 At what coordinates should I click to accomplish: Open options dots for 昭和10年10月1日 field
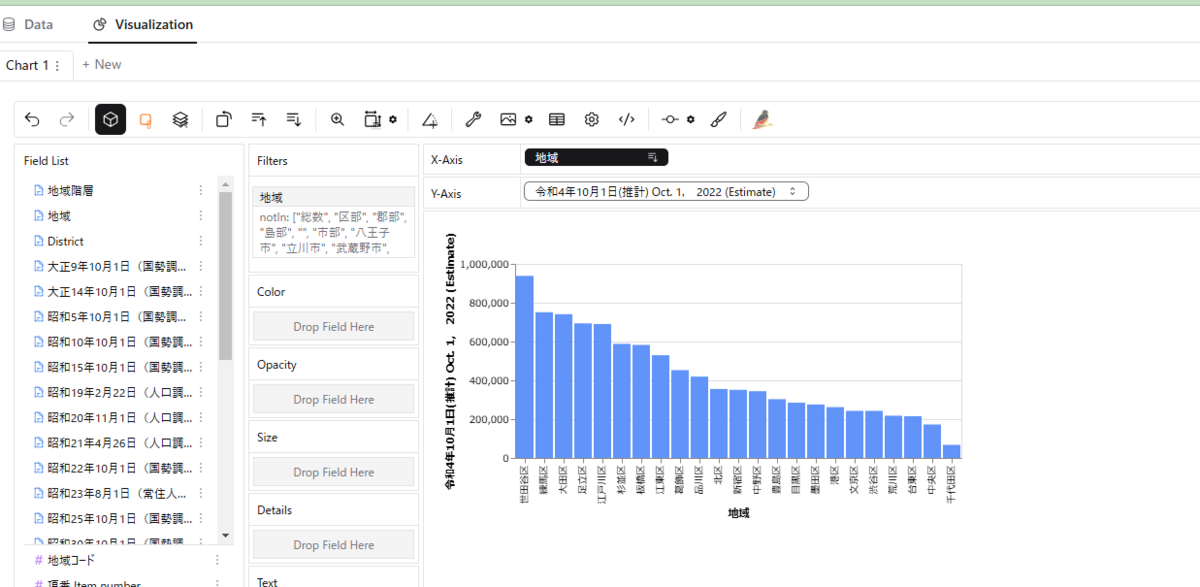(x=201, y=342)
